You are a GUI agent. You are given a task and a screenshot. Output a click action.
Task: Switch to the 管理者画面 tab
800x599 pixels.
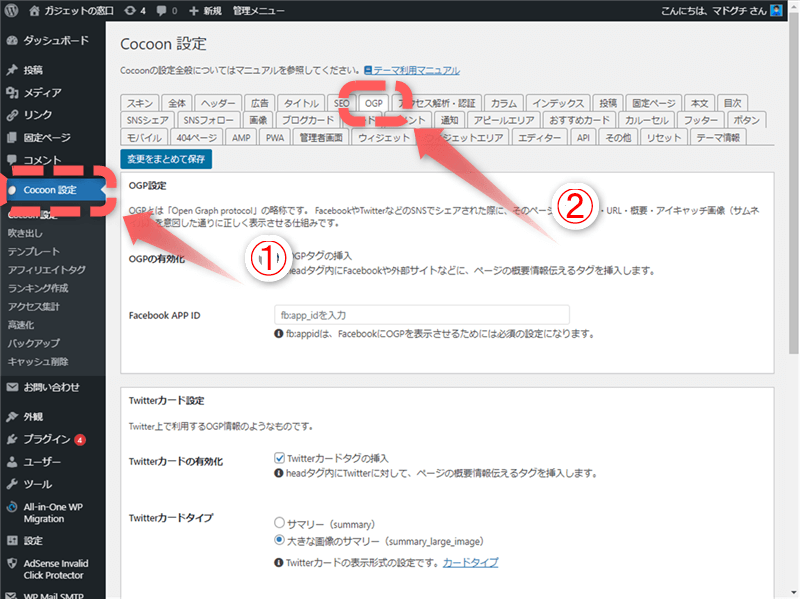pos(321,138)
